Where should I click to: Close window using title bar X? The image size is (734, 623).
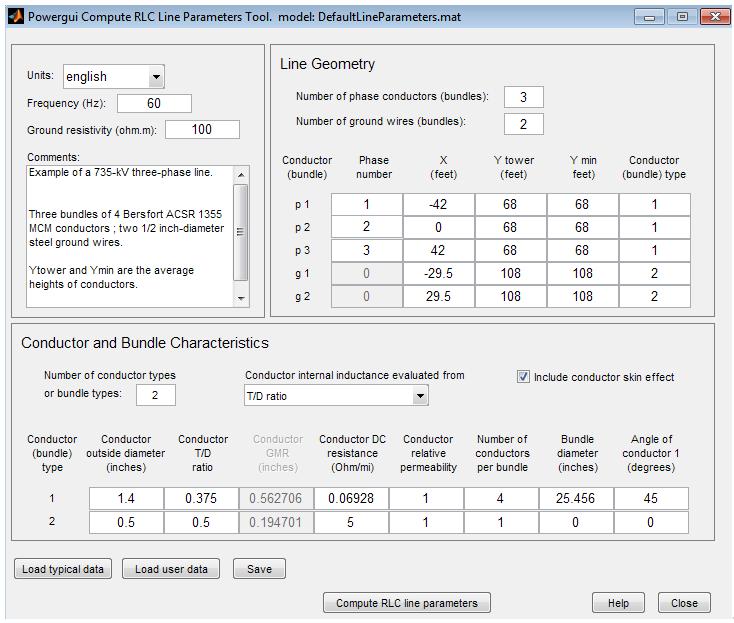pos(715,17)
